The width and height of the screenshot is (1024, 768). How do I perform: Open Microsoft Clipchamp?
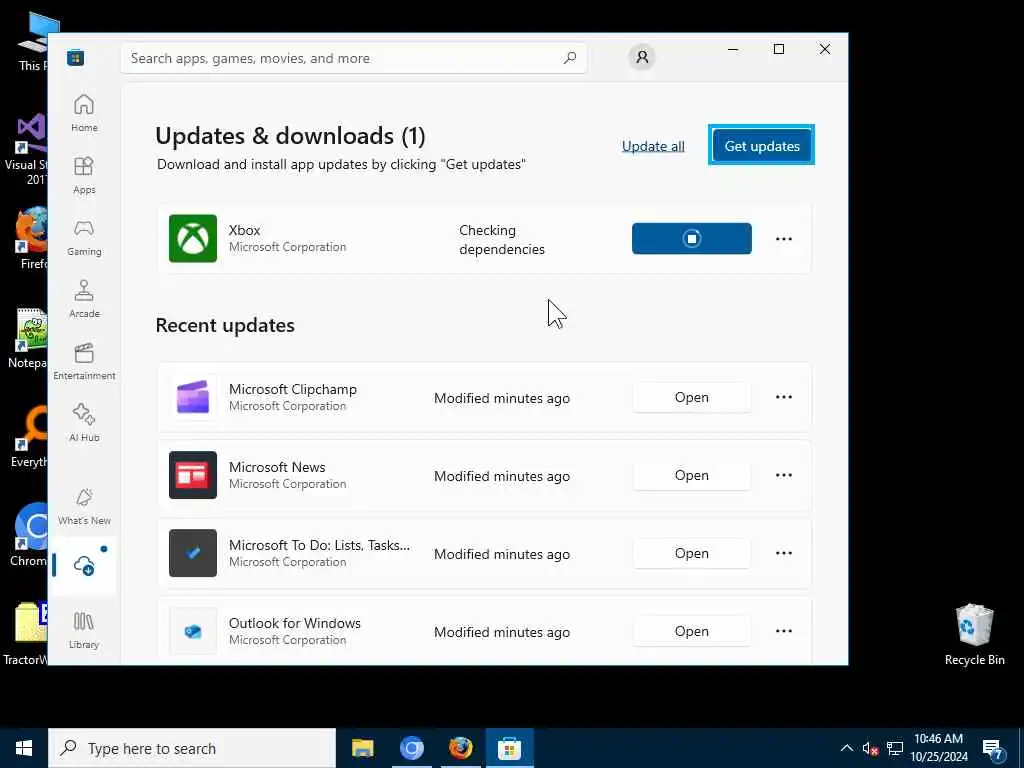(x=692, y=397)
